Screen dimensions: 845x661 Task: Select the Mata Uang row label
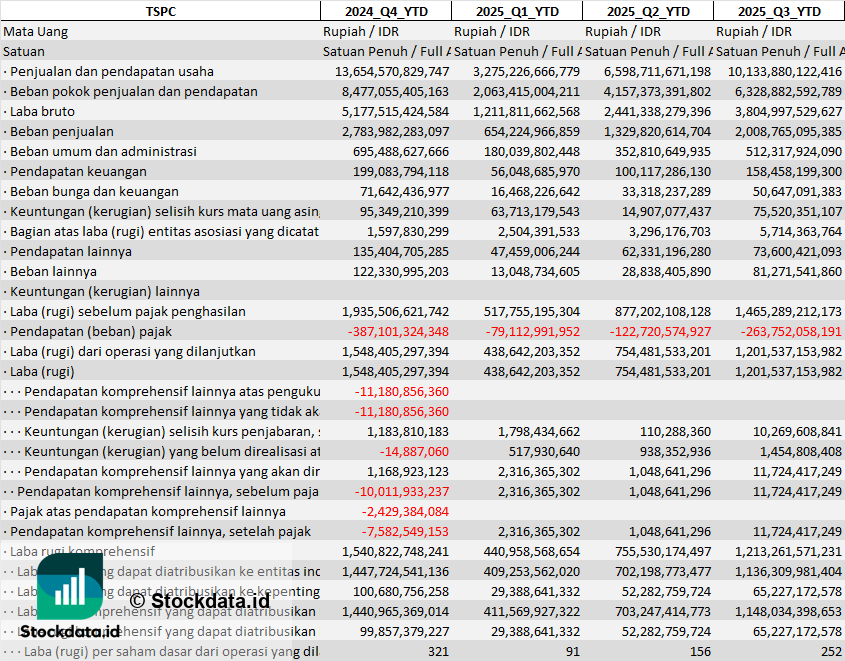[x=36, y=32]
